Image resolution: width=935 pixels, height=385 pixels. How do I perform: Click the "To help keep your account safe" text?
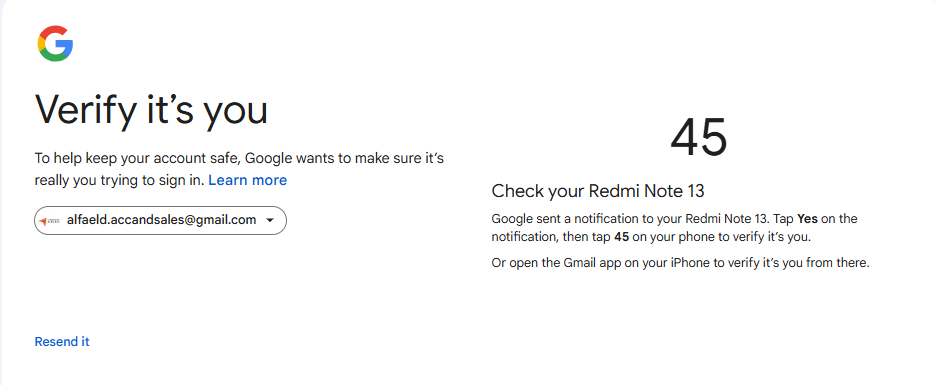point(138,159)
